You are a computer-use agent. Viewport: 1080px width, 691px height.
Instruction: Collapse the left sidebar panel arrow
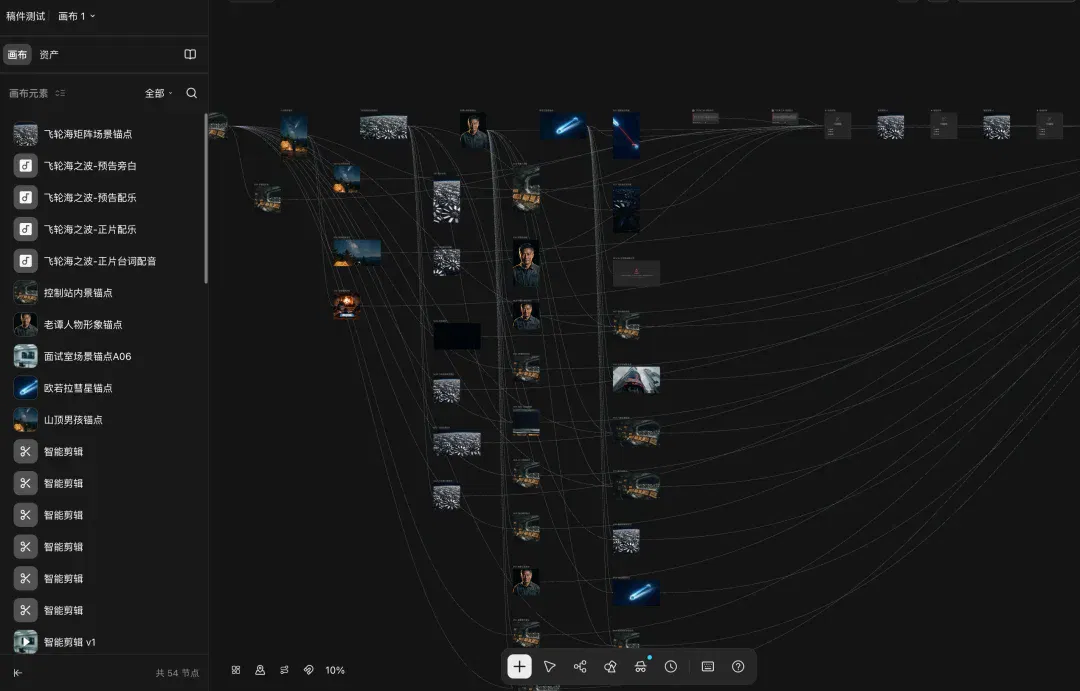(18, 672)
